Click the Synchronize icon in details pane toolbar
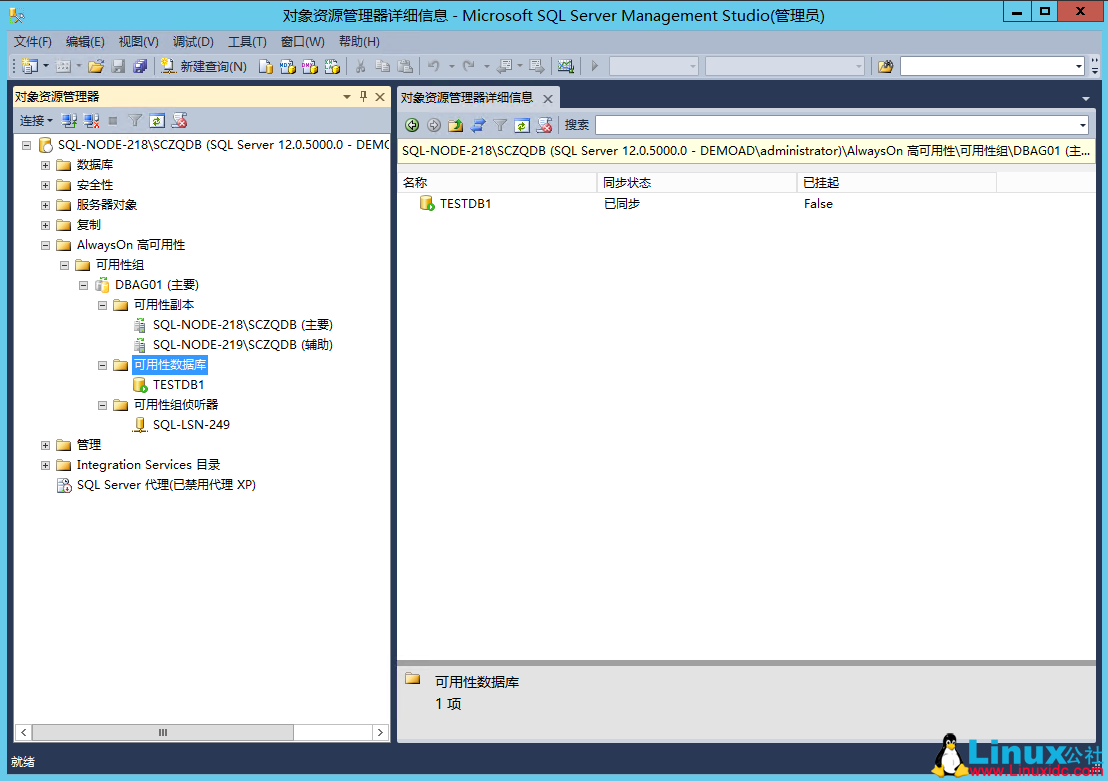 [478, 125]
